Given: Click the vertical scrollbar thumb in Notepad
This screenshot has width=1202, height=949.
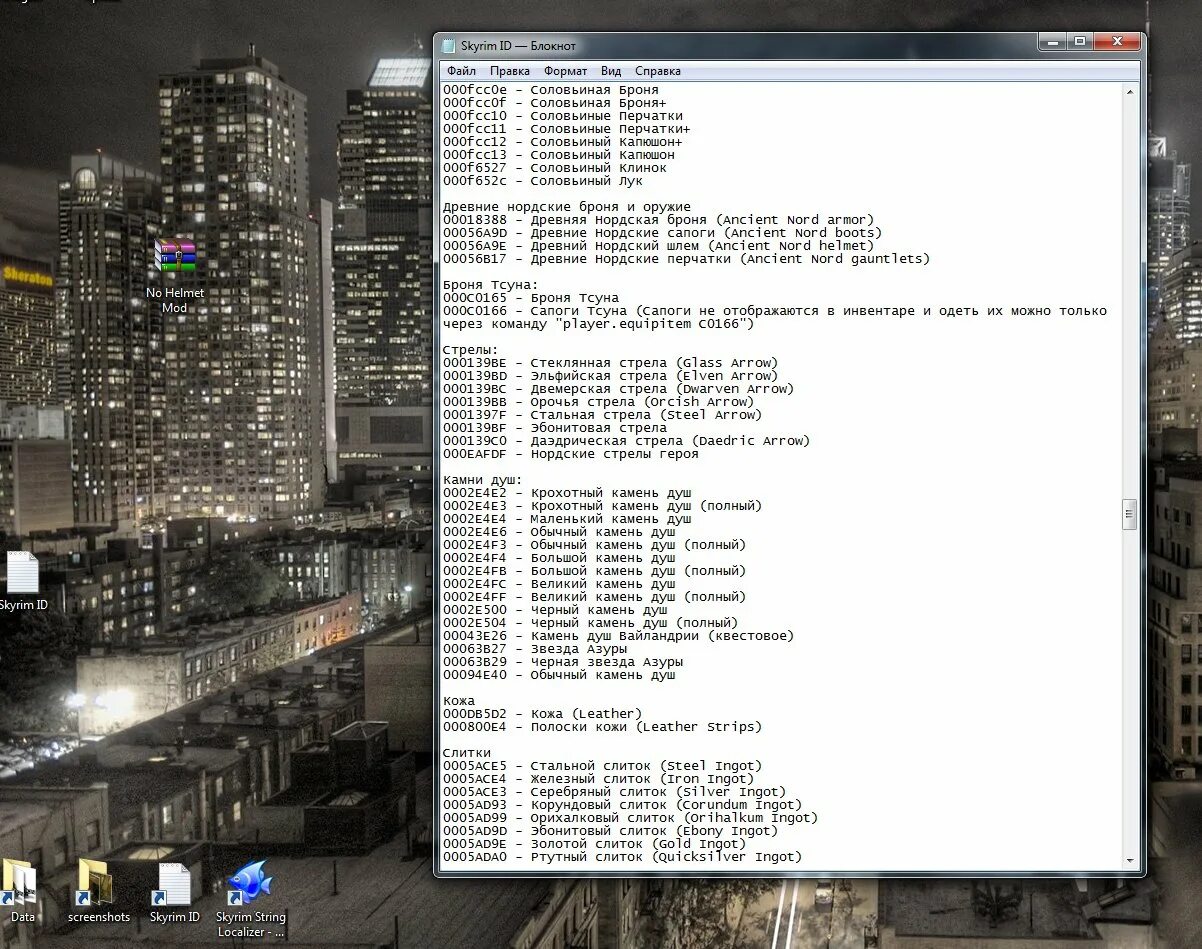Looking at the screenshot, I should tap(1130, 514).
